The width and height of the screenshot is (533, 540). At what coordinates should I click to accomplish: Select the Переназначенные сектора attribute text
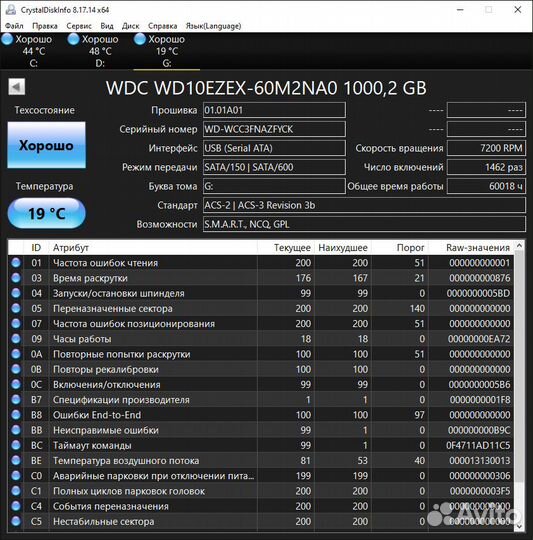click(x=113, y=308)
